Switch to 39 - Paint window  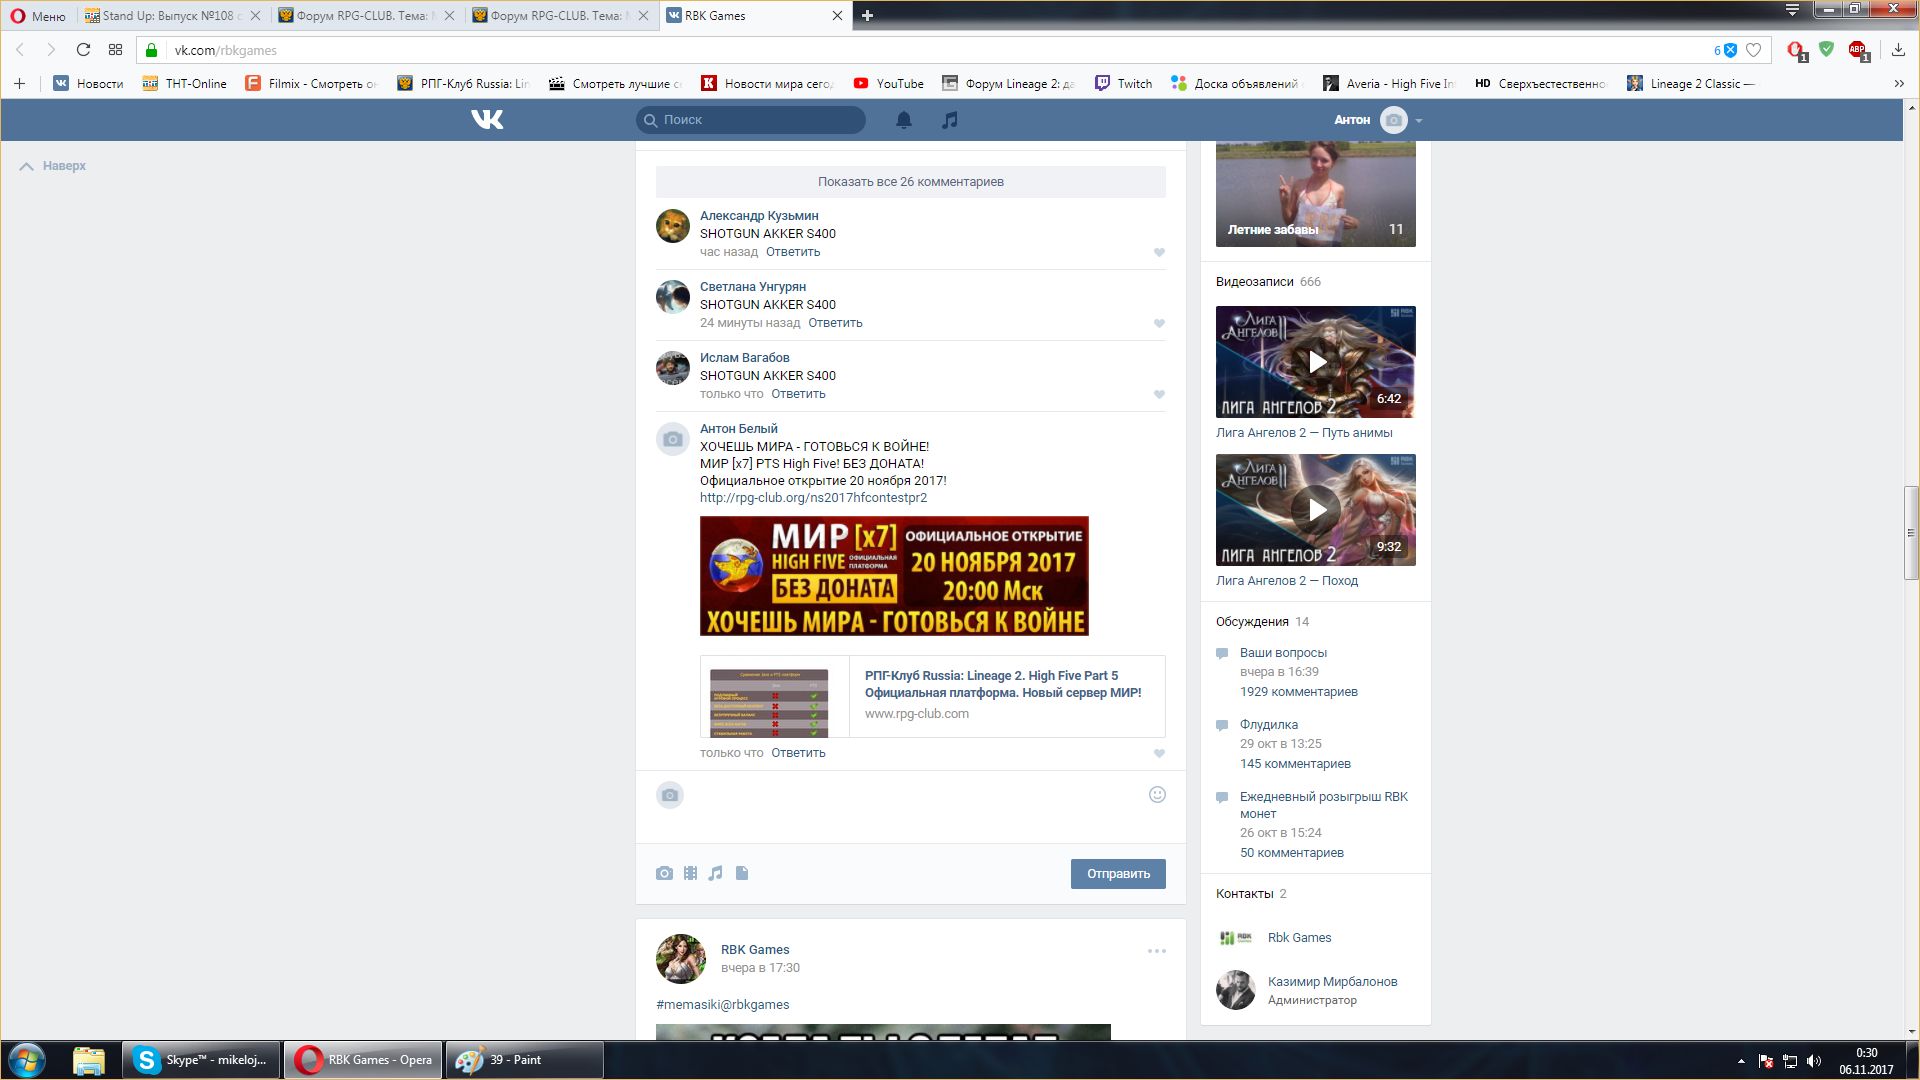pos(524,1060)
